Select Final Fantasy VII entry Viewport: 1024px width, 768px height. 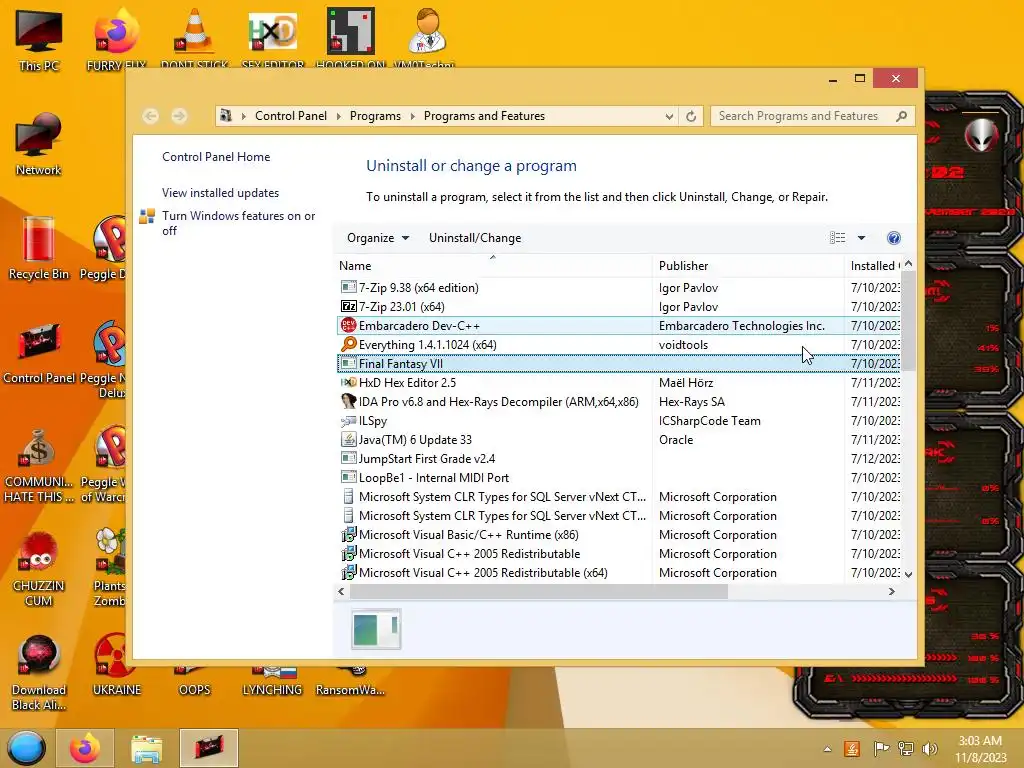(x=618, y=364)
